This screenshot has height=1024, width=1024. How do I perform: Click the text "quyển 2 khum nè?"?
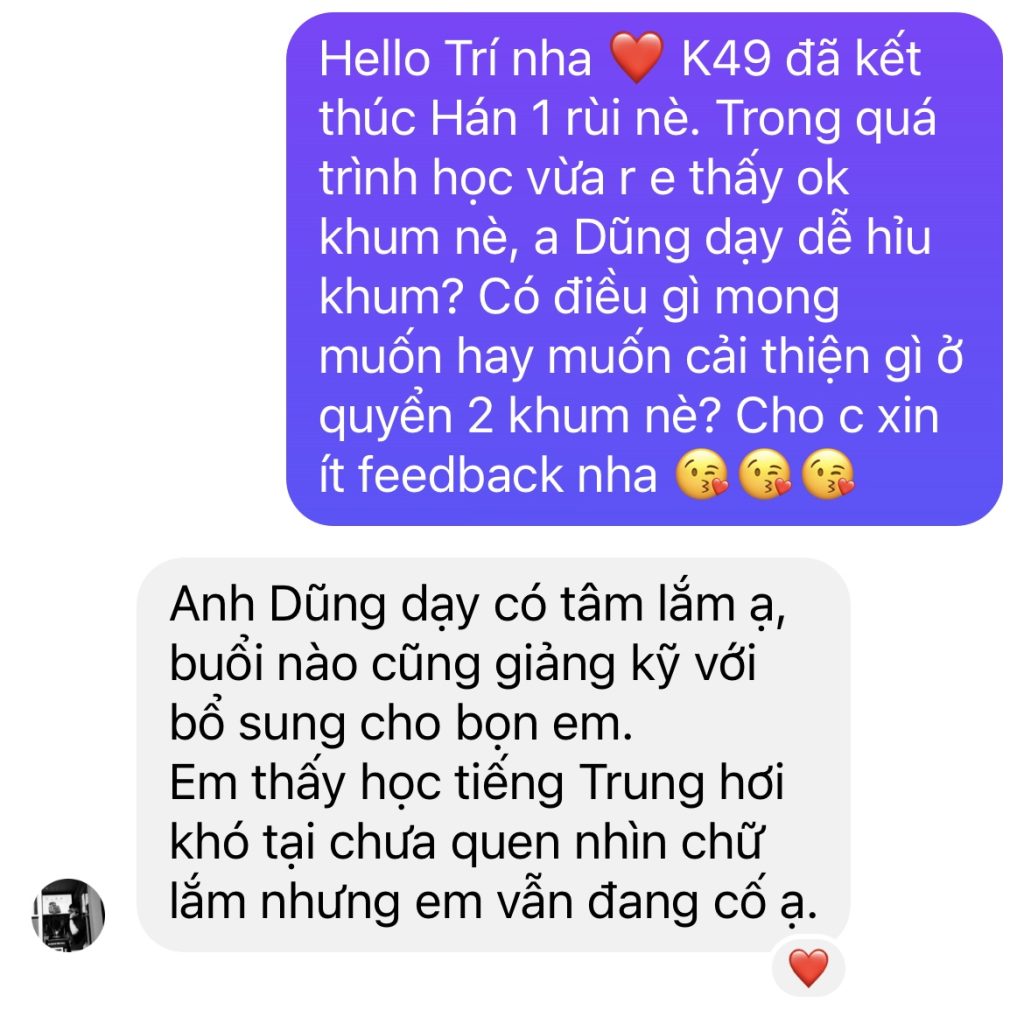coord(519,417)
